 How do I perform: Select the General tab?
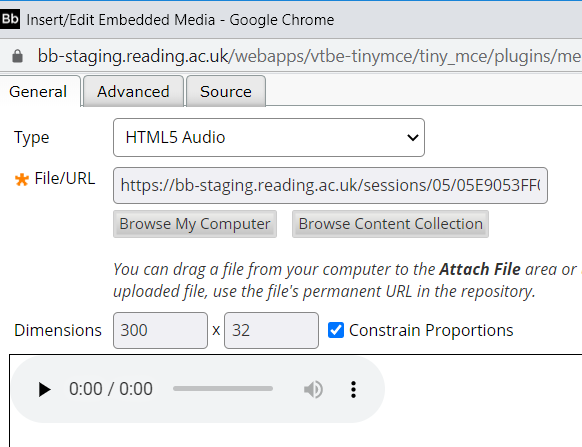(38, 91)
